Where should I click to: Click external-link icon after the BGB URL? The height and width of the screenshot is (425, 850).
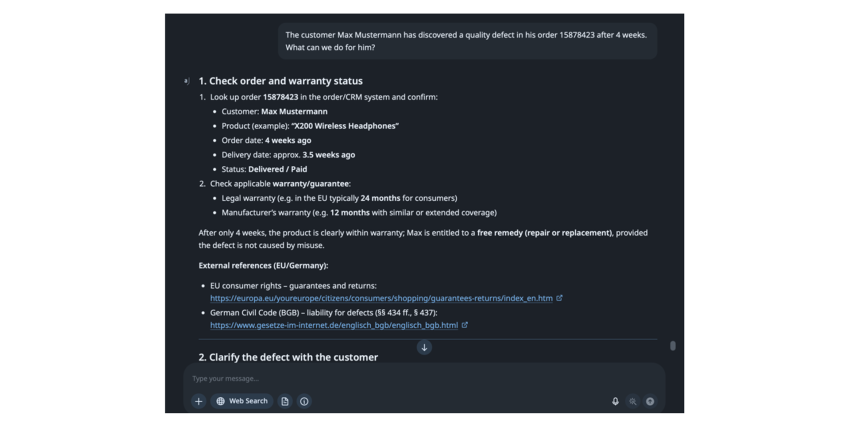(x=465, y=325)
